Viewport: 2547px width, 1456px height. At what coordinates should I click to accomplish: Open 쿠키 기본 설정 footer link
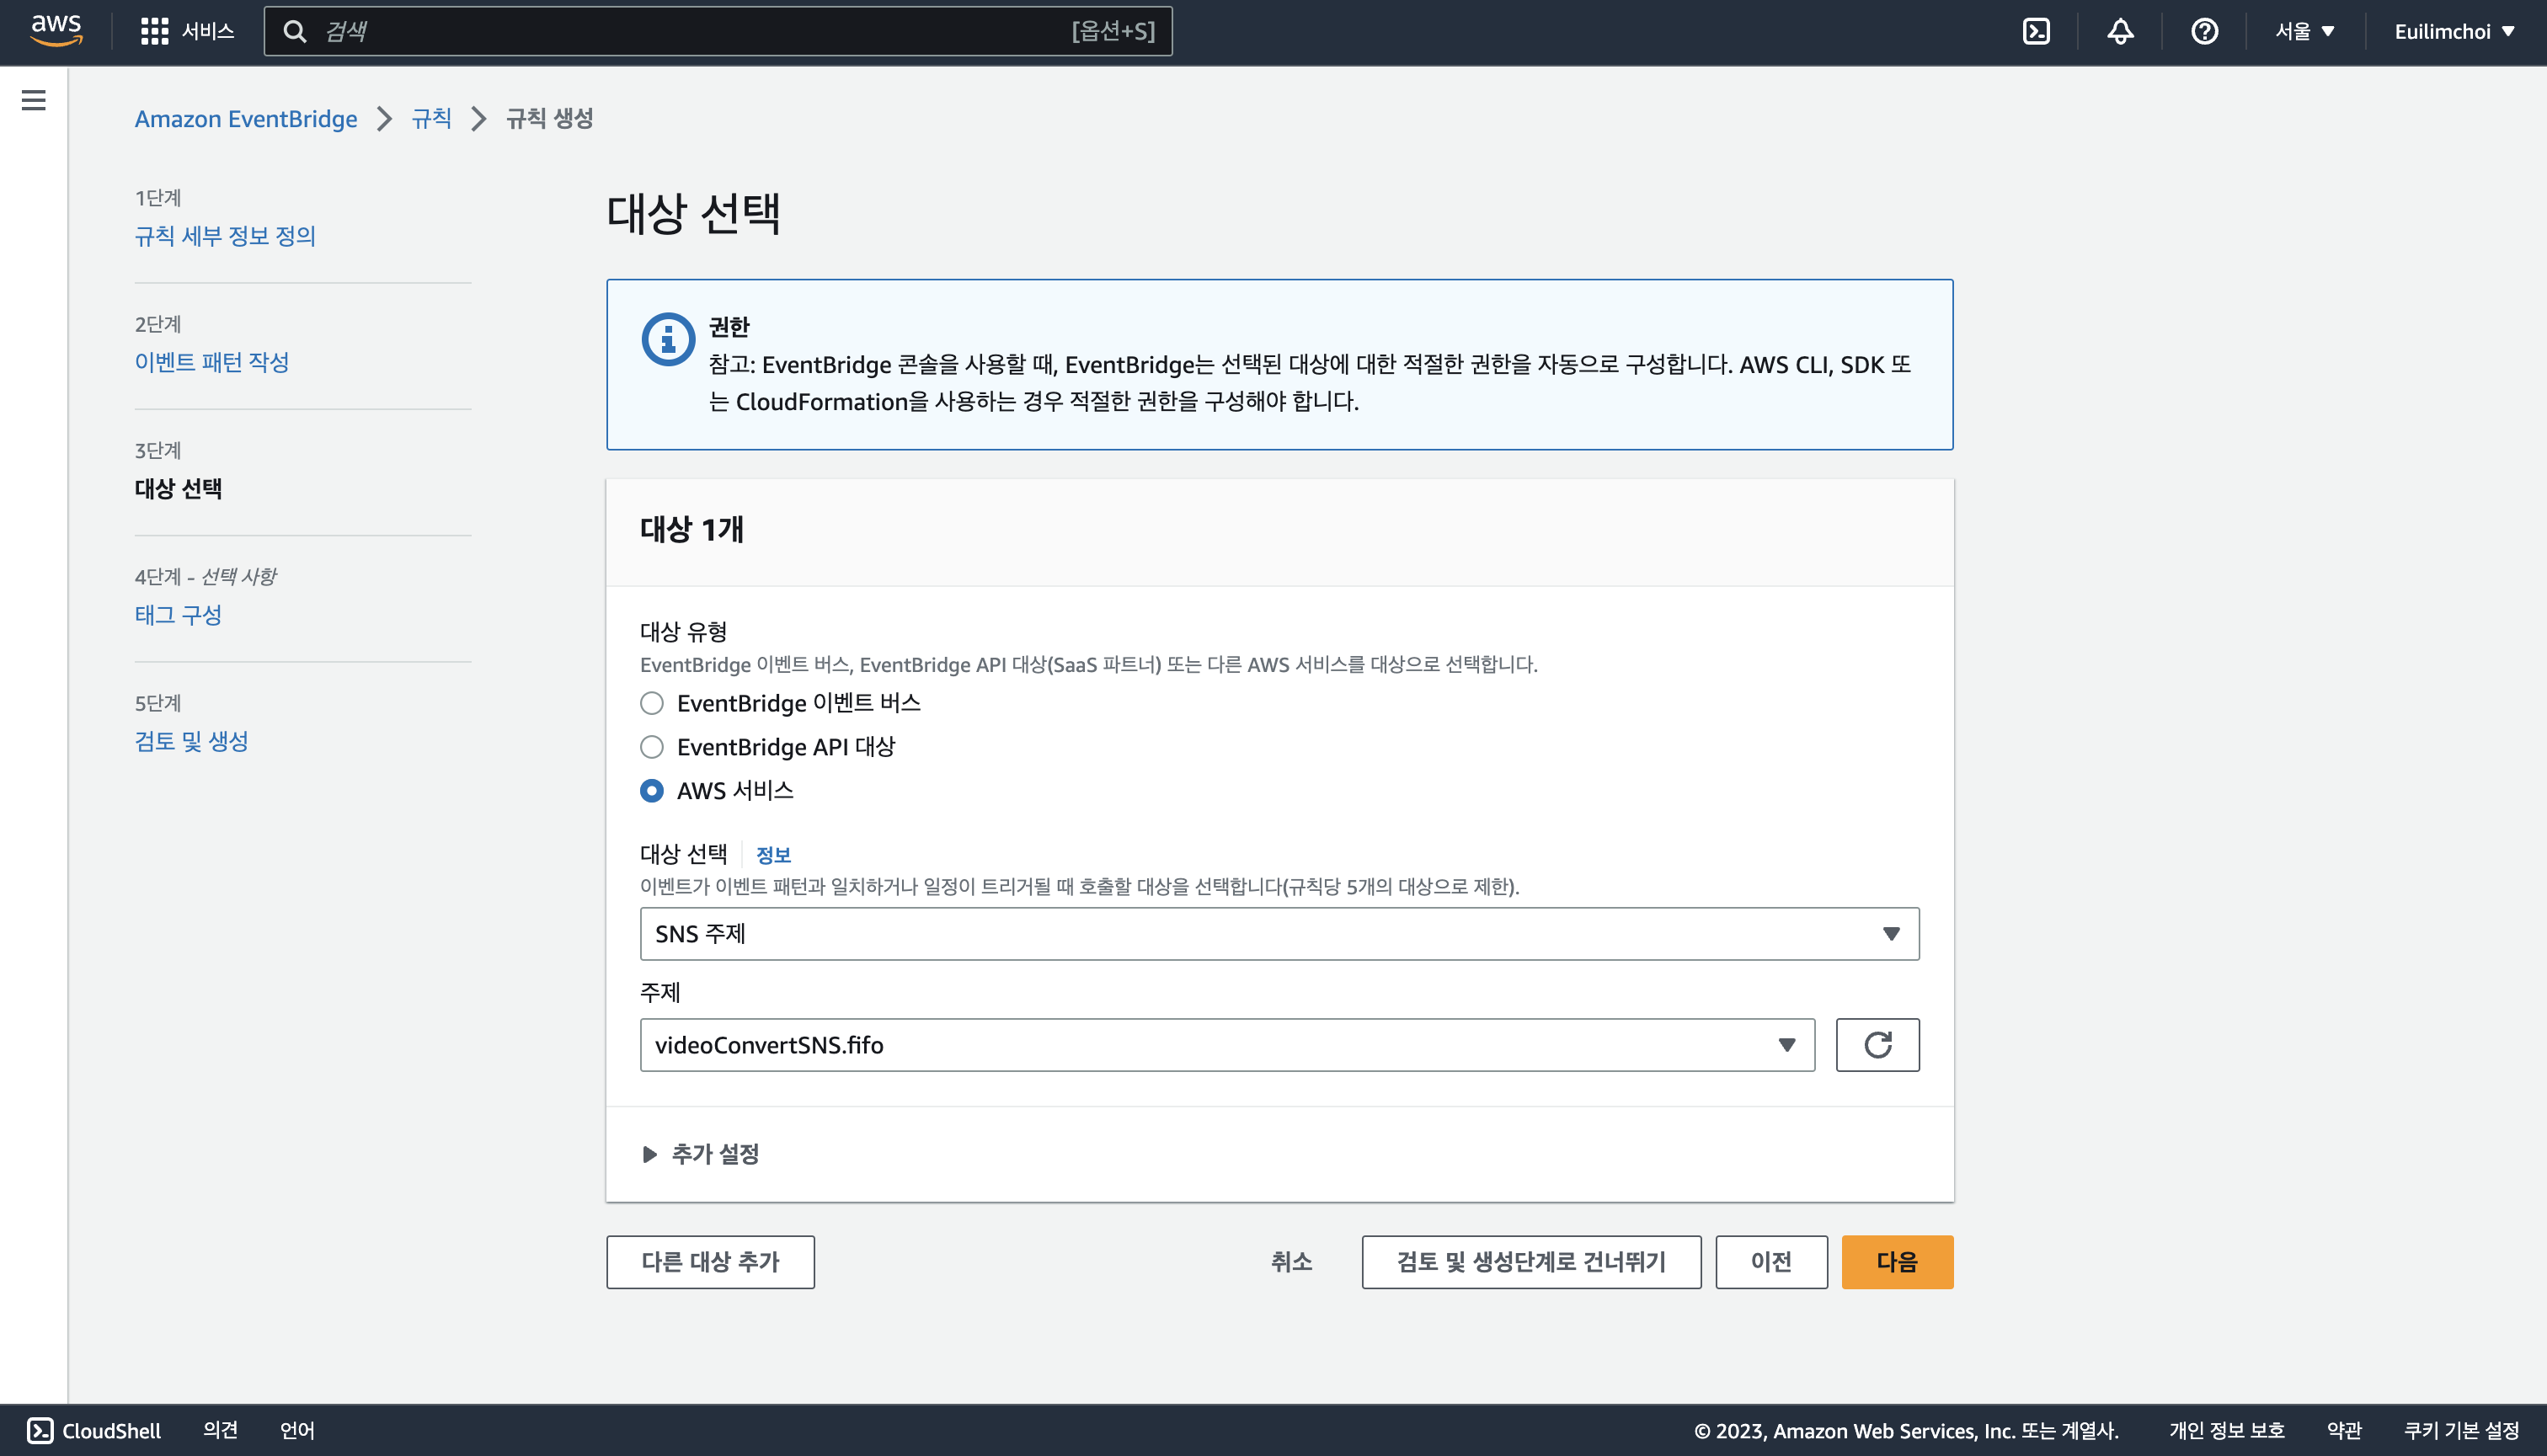coord(2461,1430)
